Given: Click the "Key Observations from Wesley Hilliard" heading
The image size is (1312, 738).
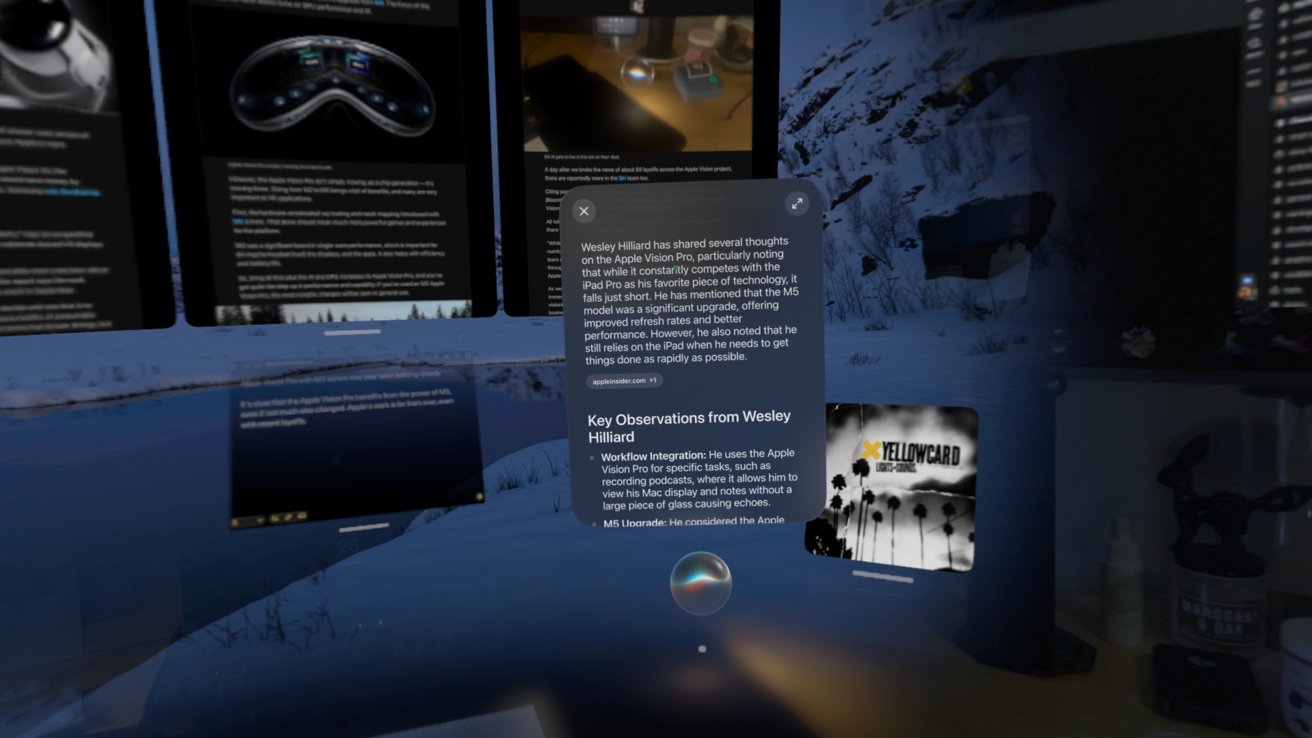Looking at the screenshot, I should 689,426.
